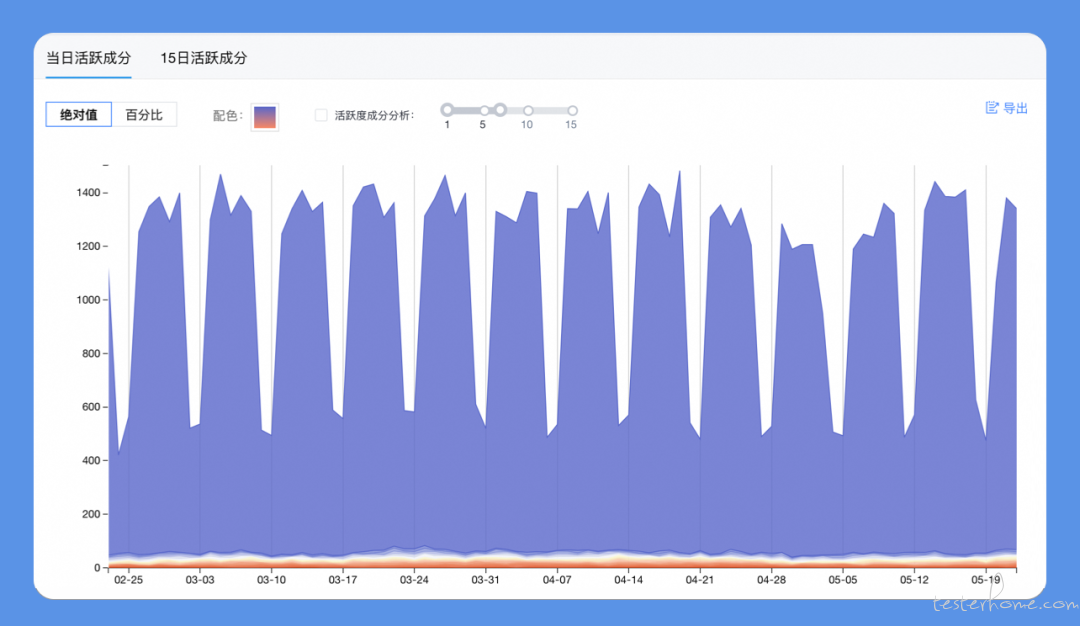Screen dimensions: 1080x626
Task: Switch to the 当日活跃成分 tab
Action: pos(88,58)
